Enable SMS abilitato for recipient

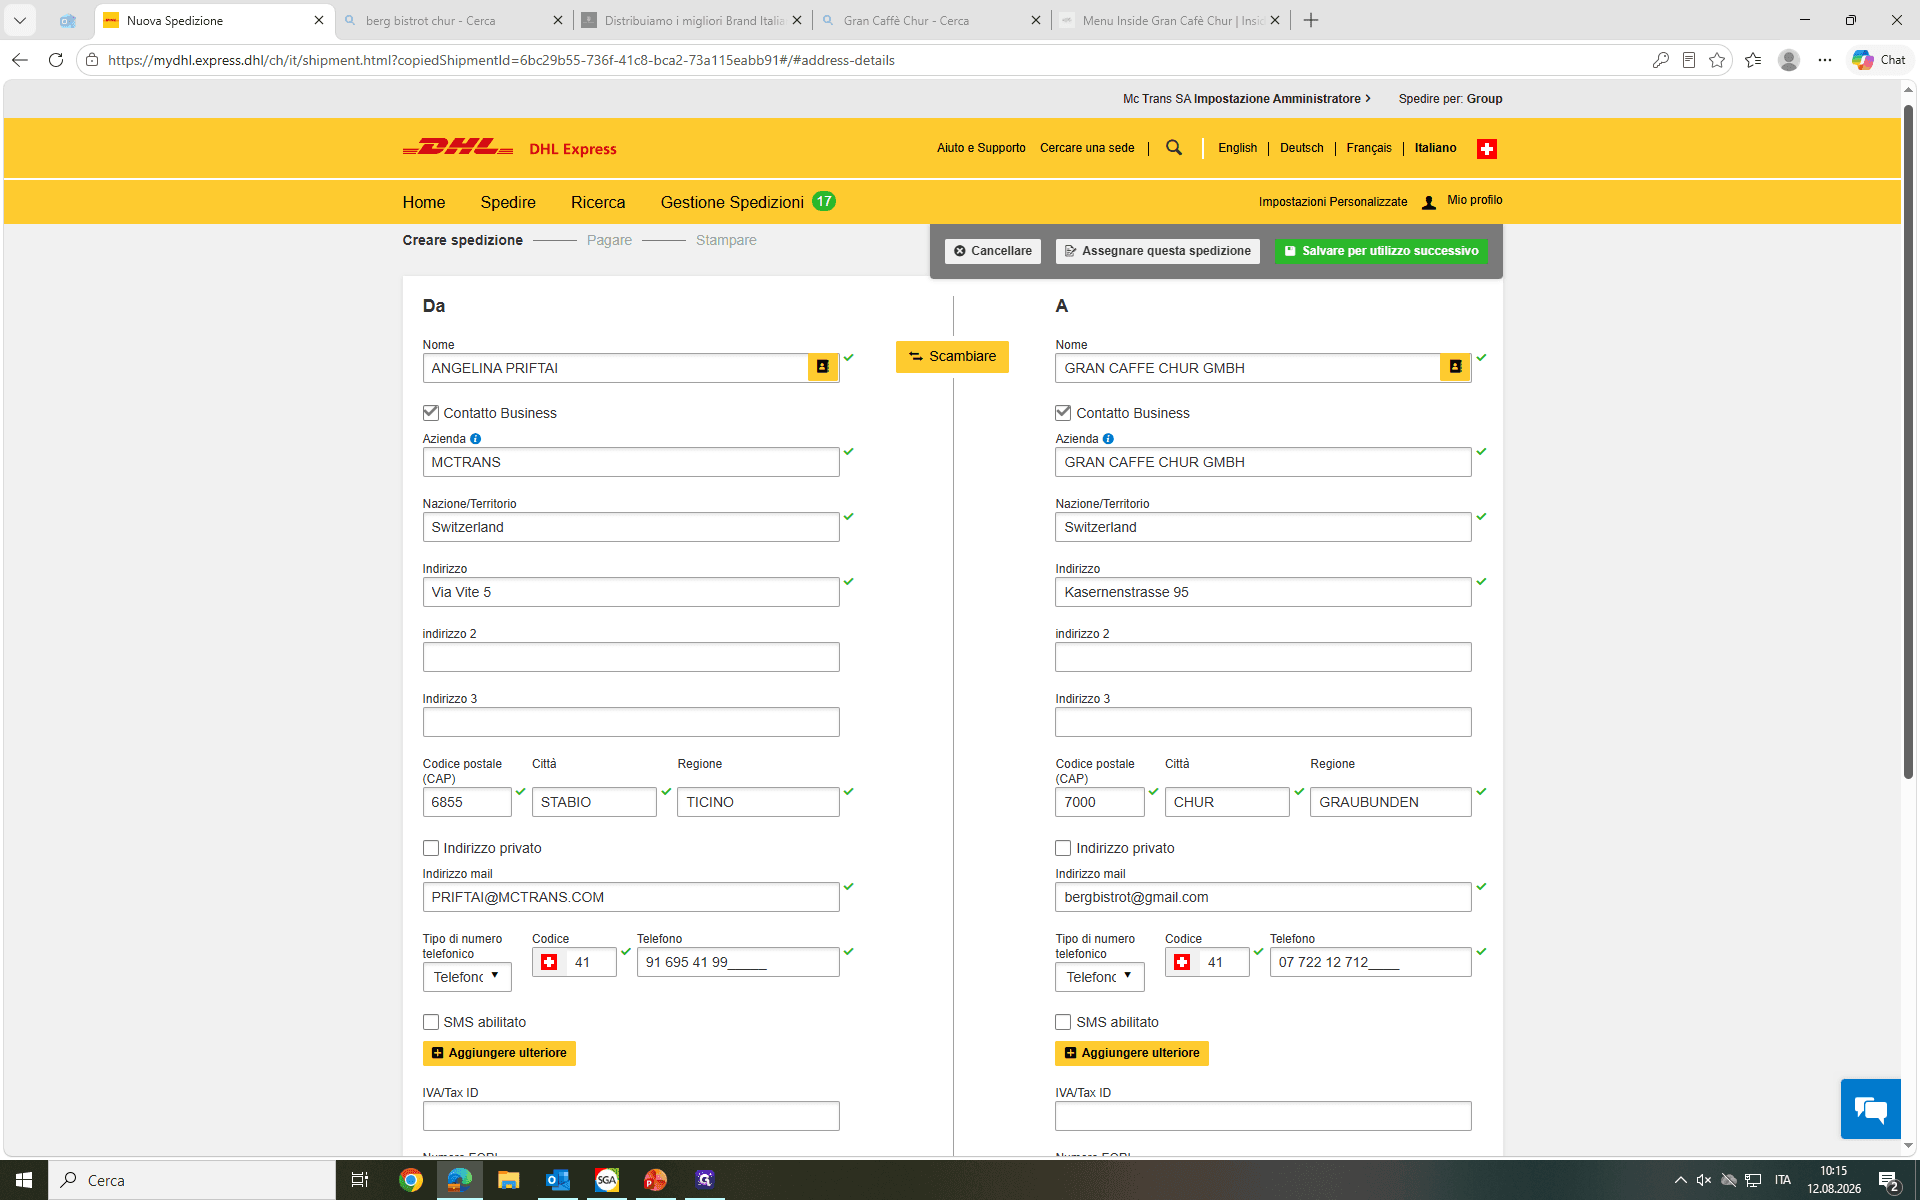coord(1063,1022)
